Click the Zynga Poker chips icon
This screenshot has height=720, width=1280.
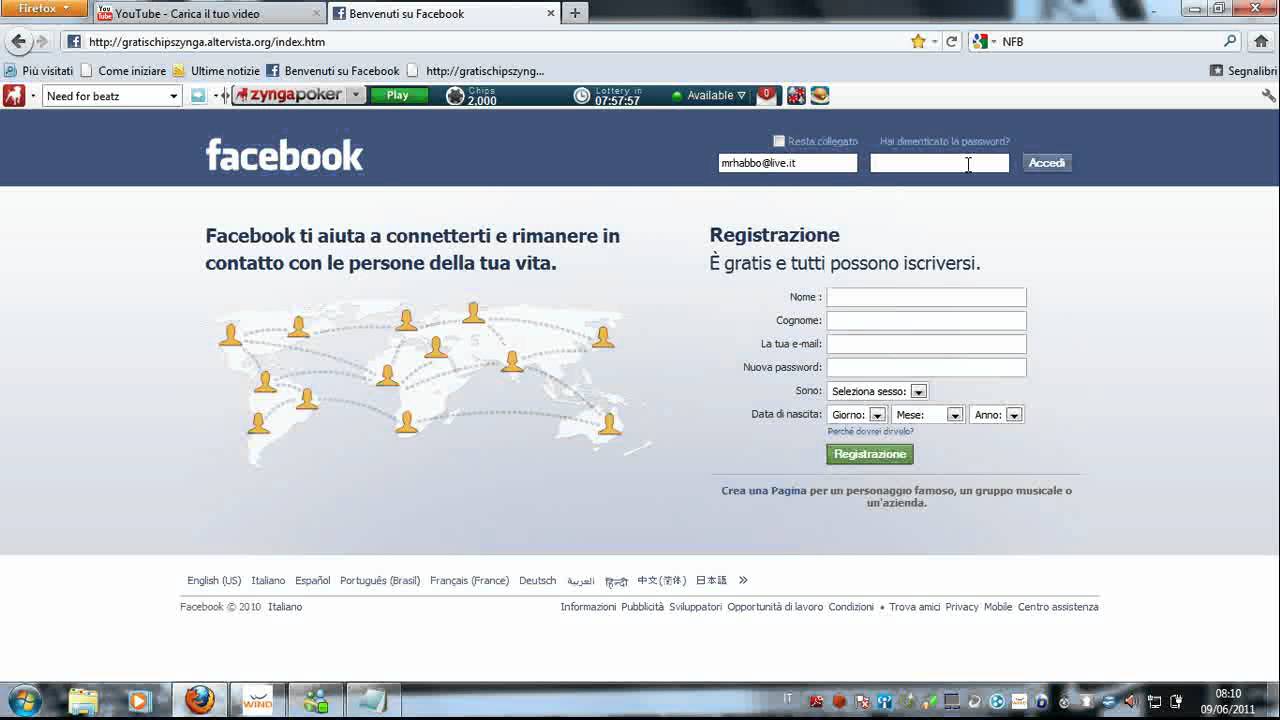tap(455, 96)
